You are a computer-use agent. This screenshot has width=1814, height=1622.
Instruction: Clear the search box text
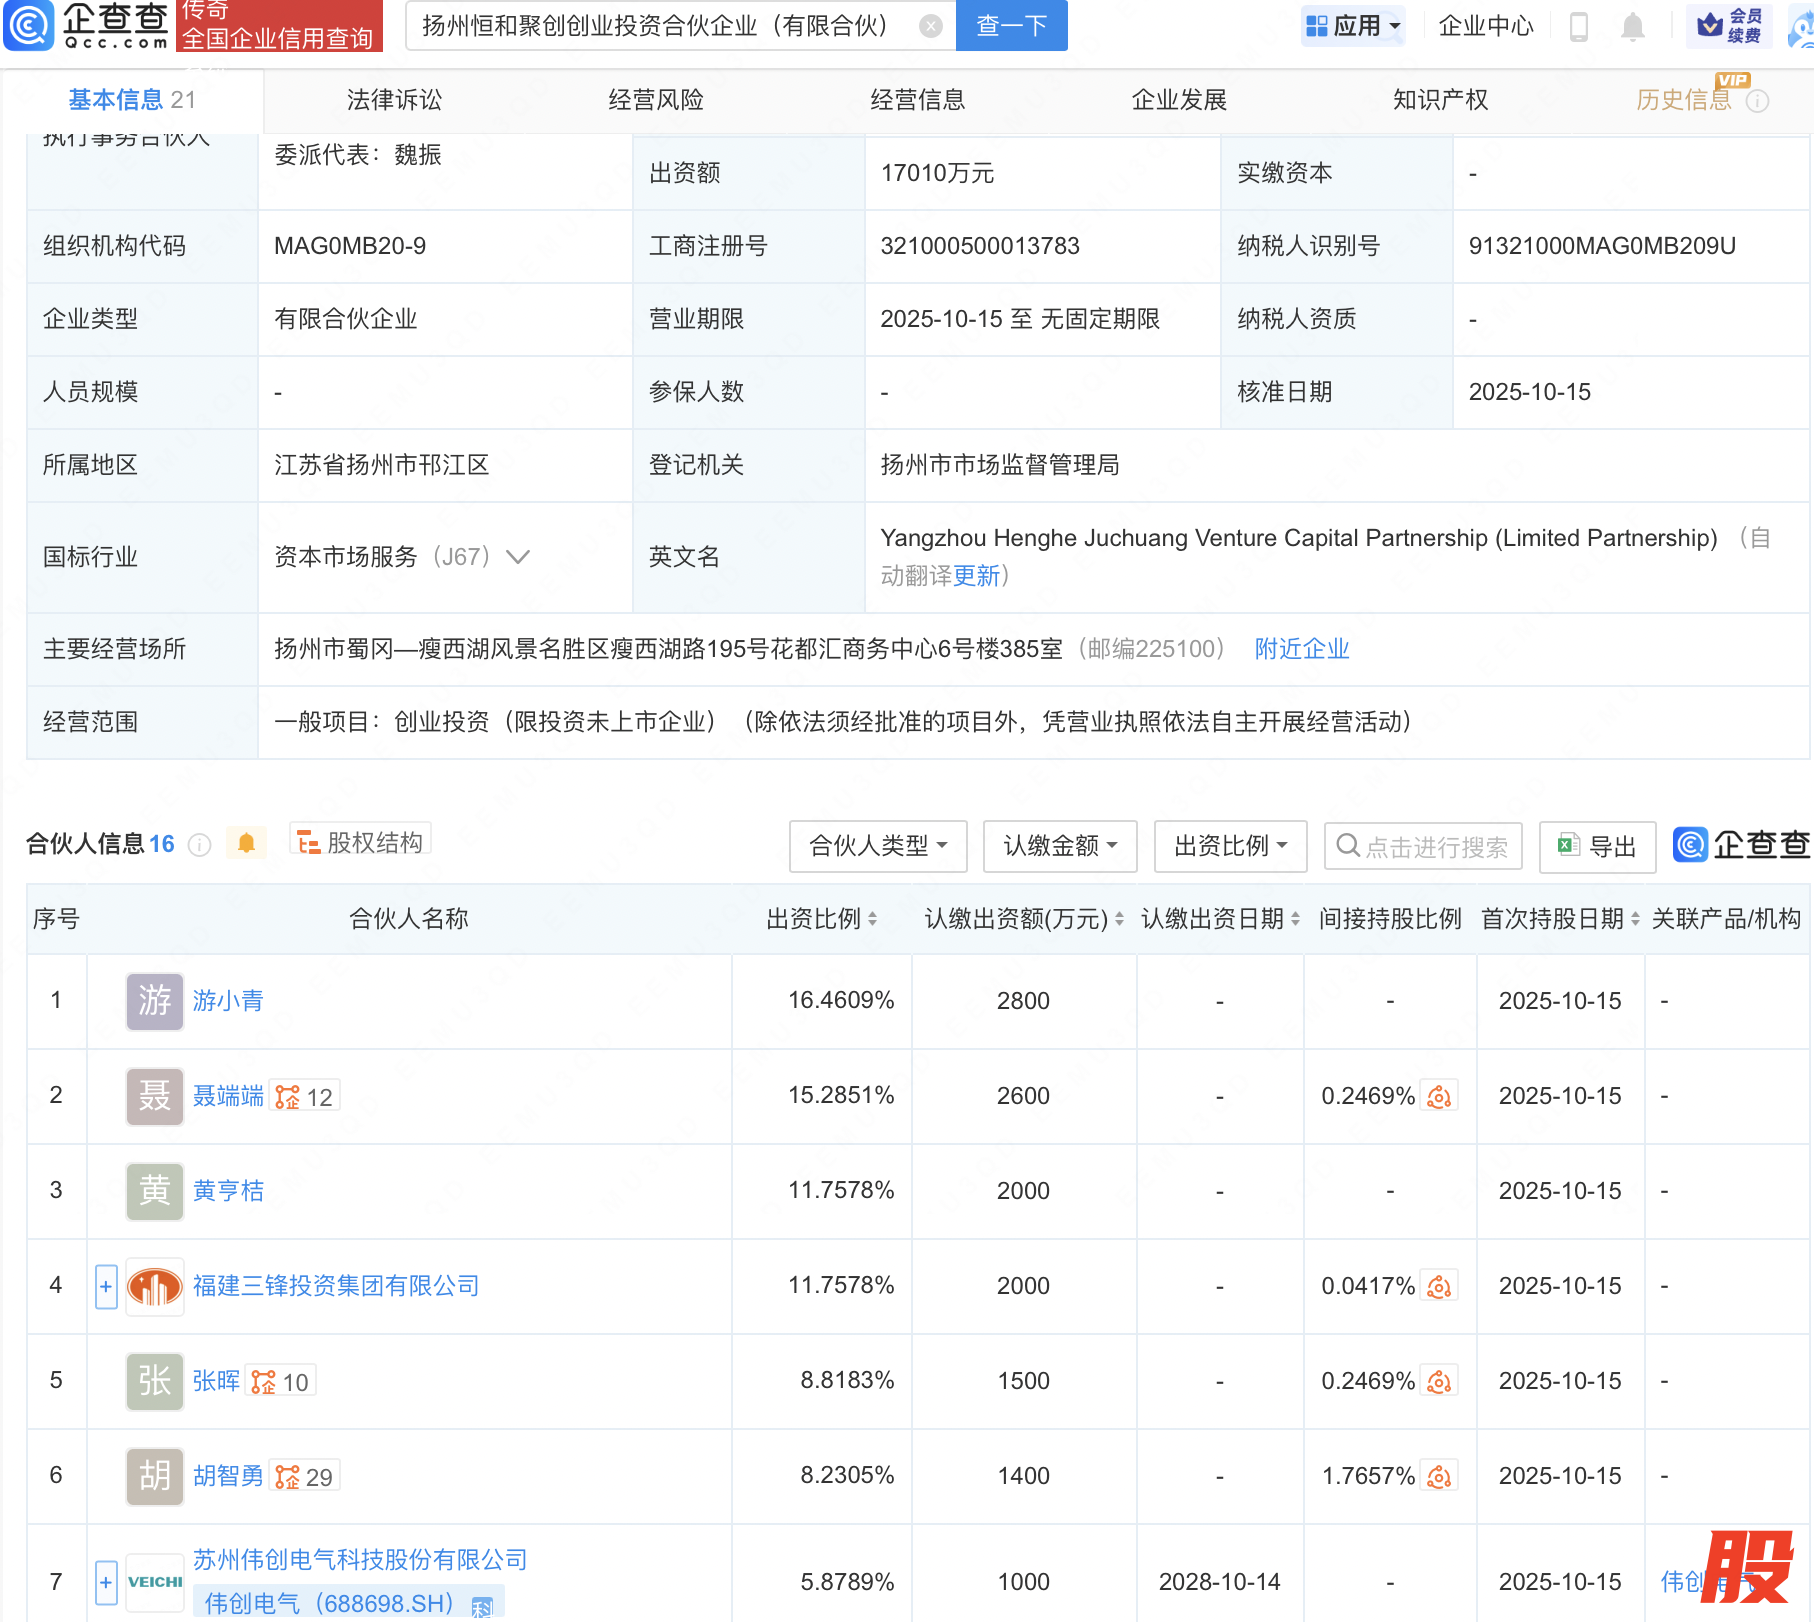pyautogui.click(x=930, y=26)
